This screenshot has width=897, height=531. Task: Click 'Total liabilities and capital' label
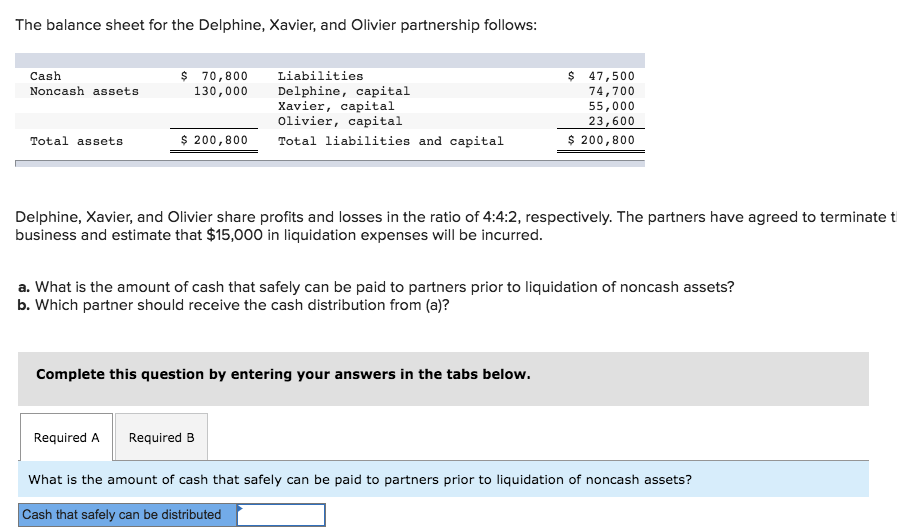click(x=391, y=141)
